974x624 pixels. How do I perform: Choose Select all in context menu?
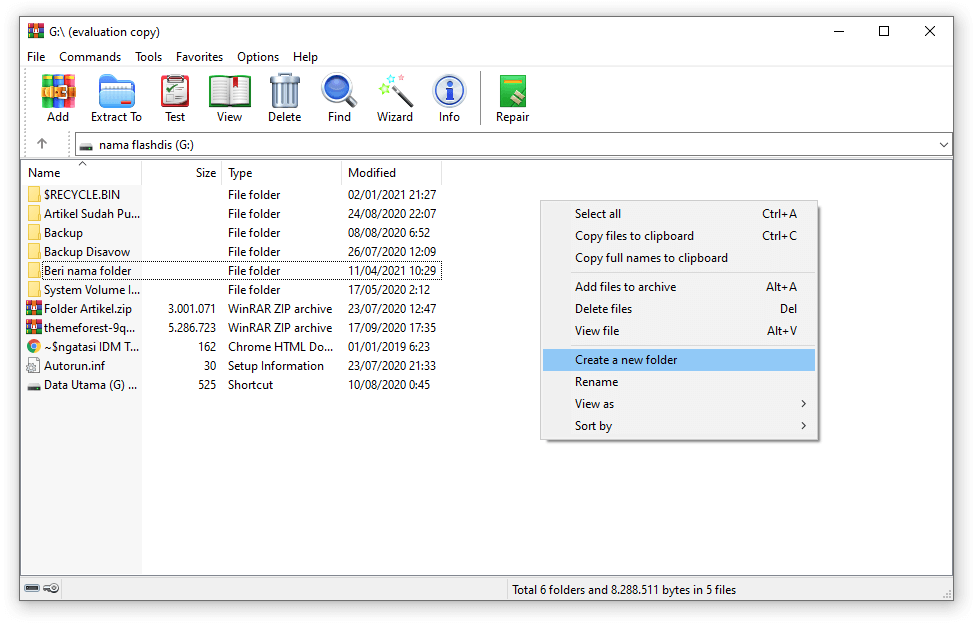click(x=678, y=214)
